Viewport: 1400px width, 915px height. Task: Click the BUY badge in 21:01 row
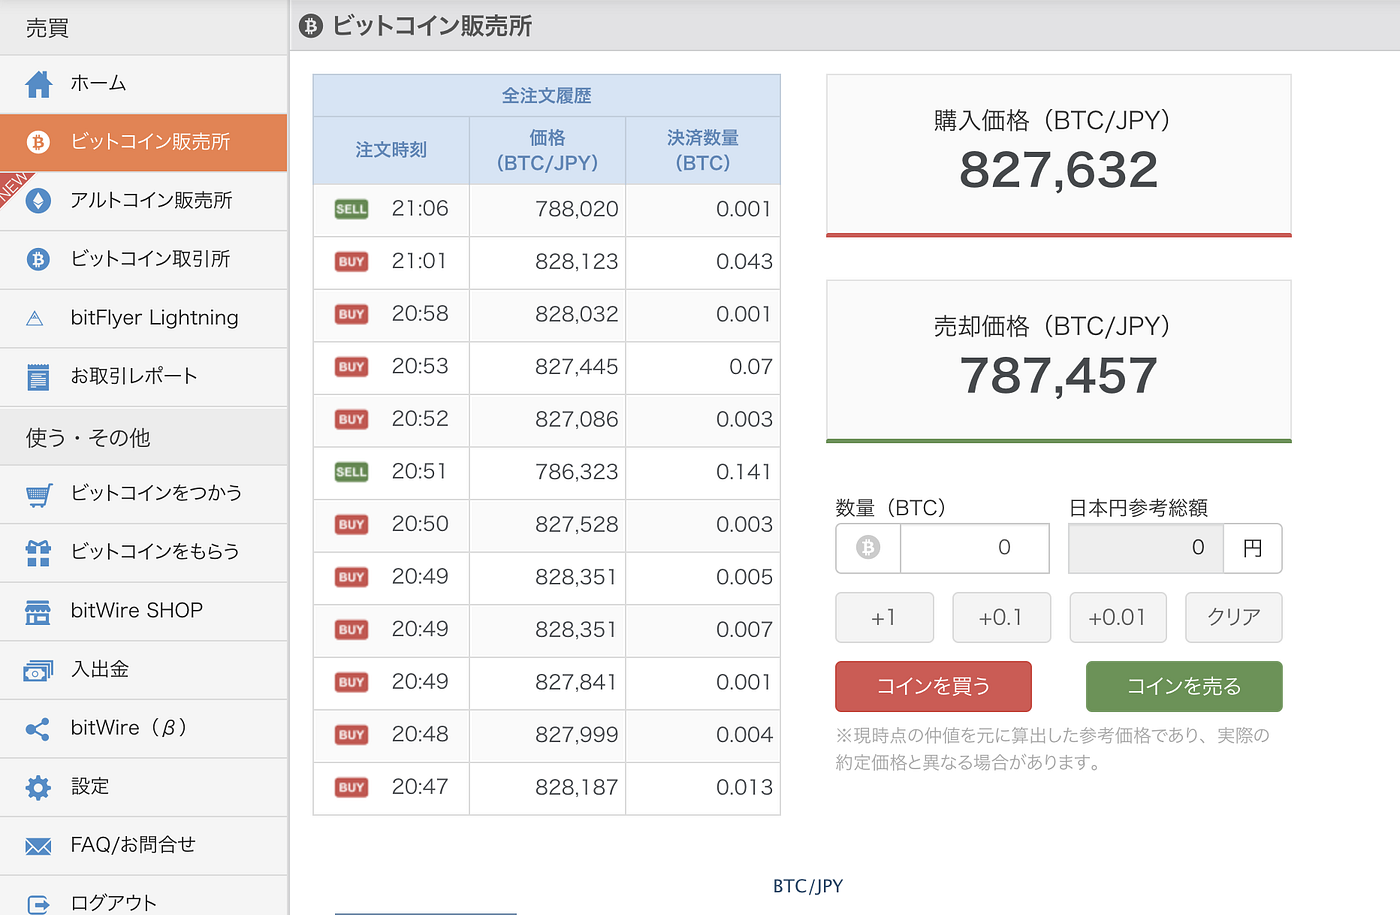[351, 262]
